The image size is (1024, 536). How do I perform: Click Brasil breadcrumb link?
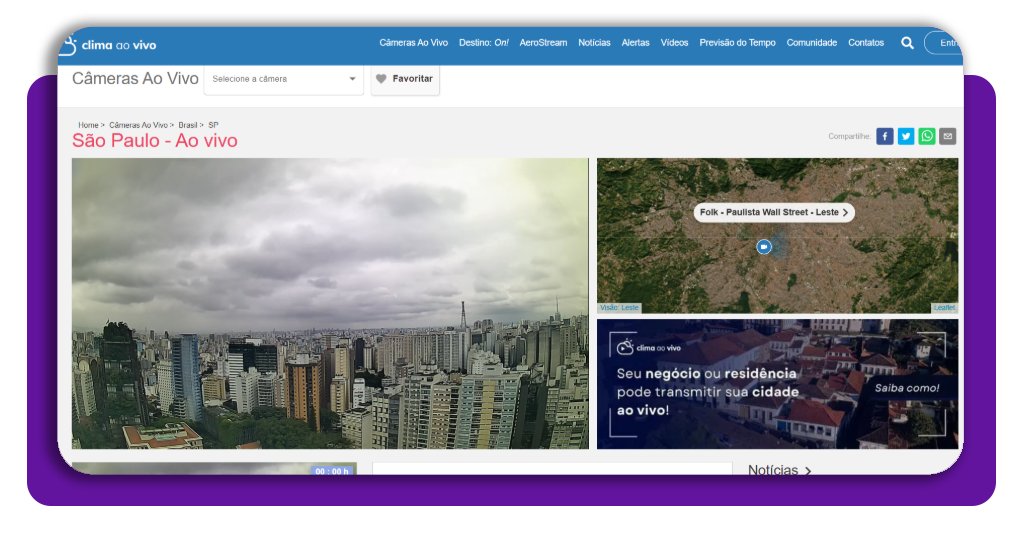(x=187, y=125)
